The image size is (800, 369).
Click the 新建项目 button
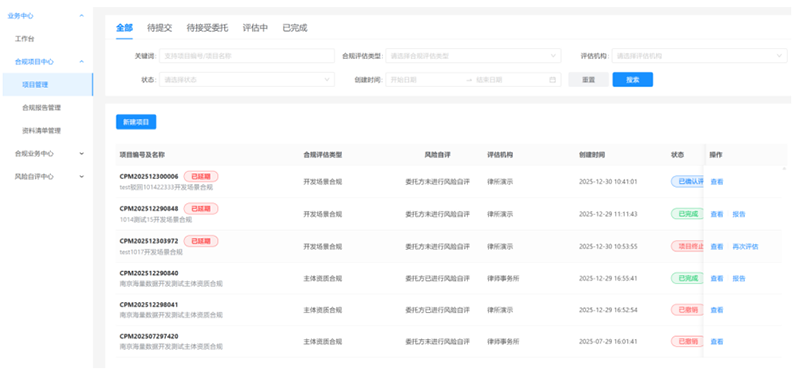136,122
